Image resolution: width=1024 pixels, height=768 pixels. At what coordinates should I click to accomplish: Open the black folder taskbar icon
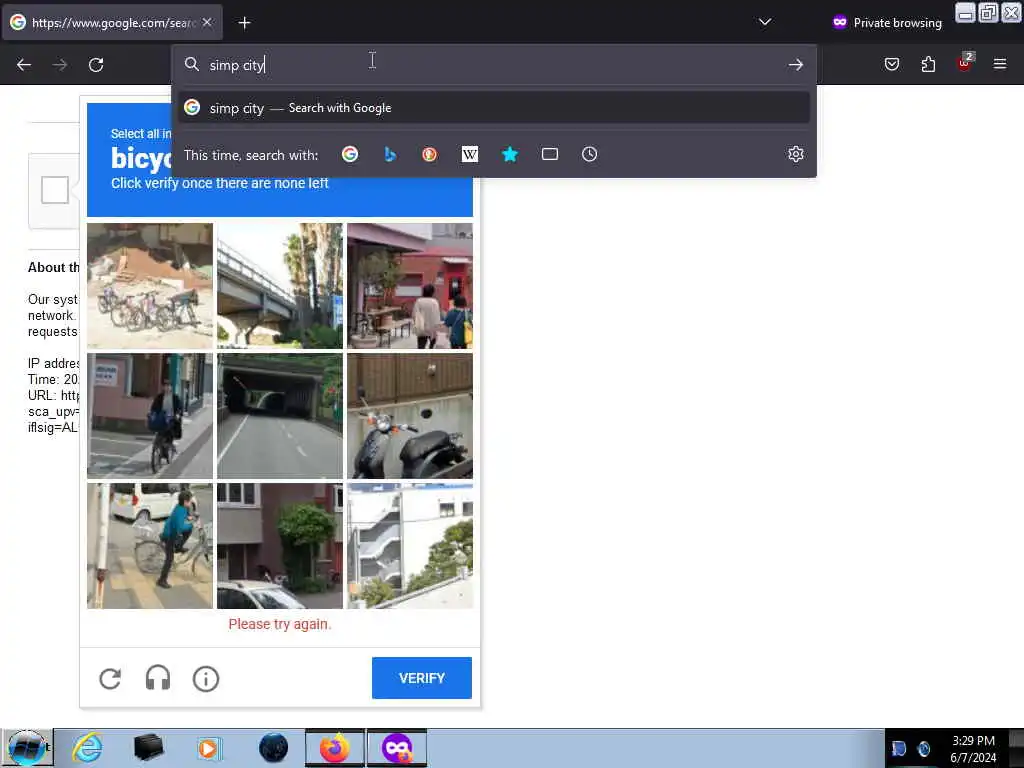(x=148, y=748)
